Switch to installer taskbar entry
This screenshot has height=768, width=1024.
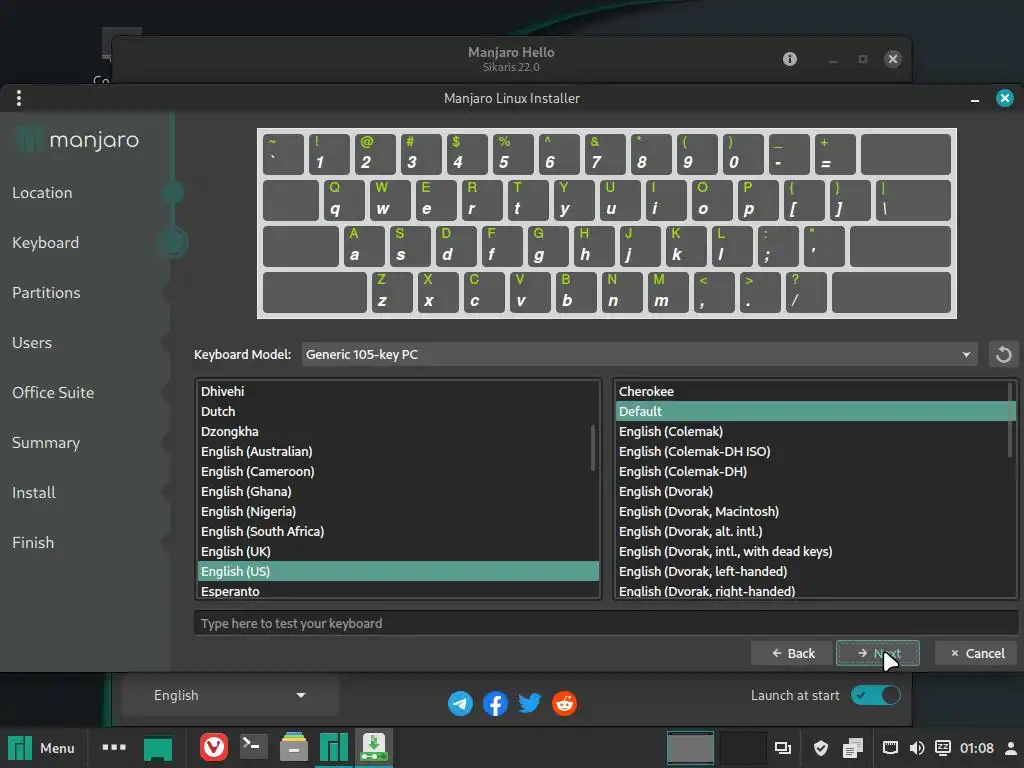(x=374, y=747)
